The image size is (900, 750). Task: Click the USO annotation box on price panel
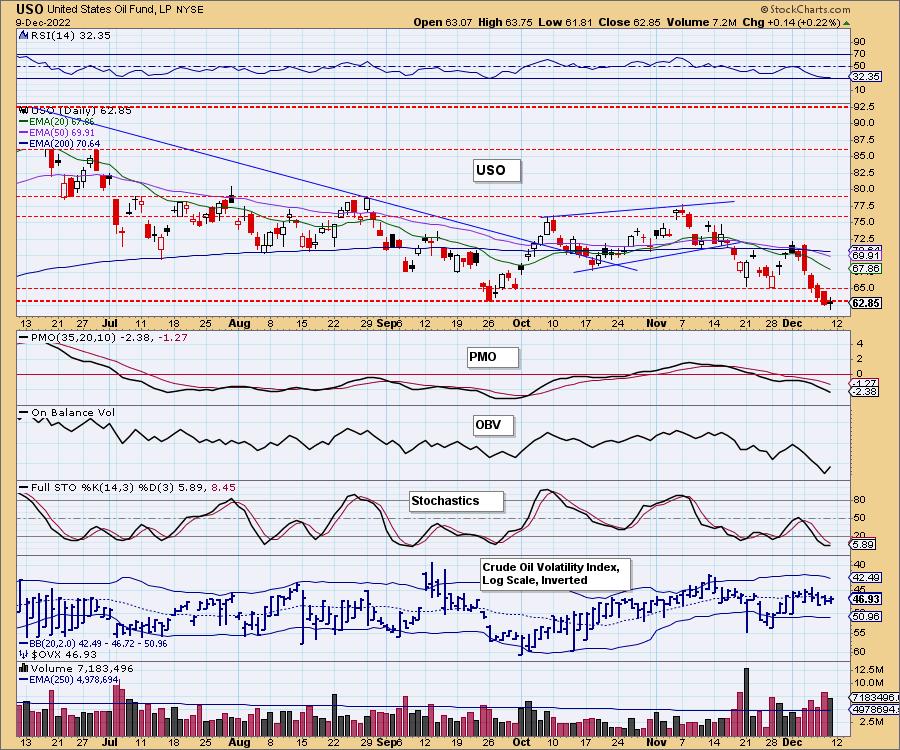(497, 170)
